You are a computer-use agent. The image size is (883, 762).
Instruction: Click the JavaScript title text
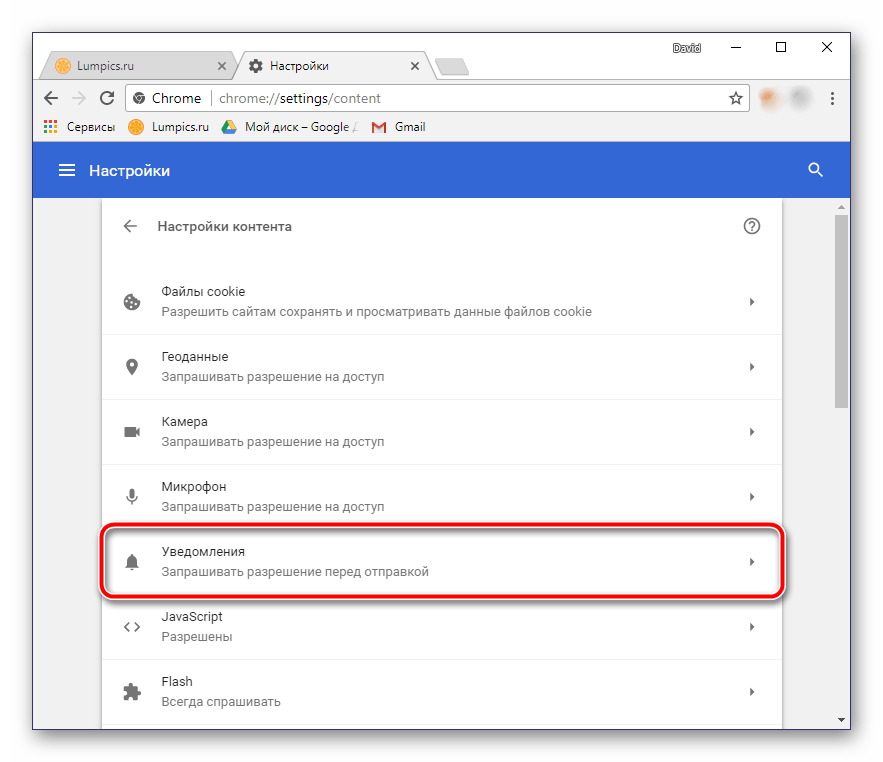coord(192,617)
